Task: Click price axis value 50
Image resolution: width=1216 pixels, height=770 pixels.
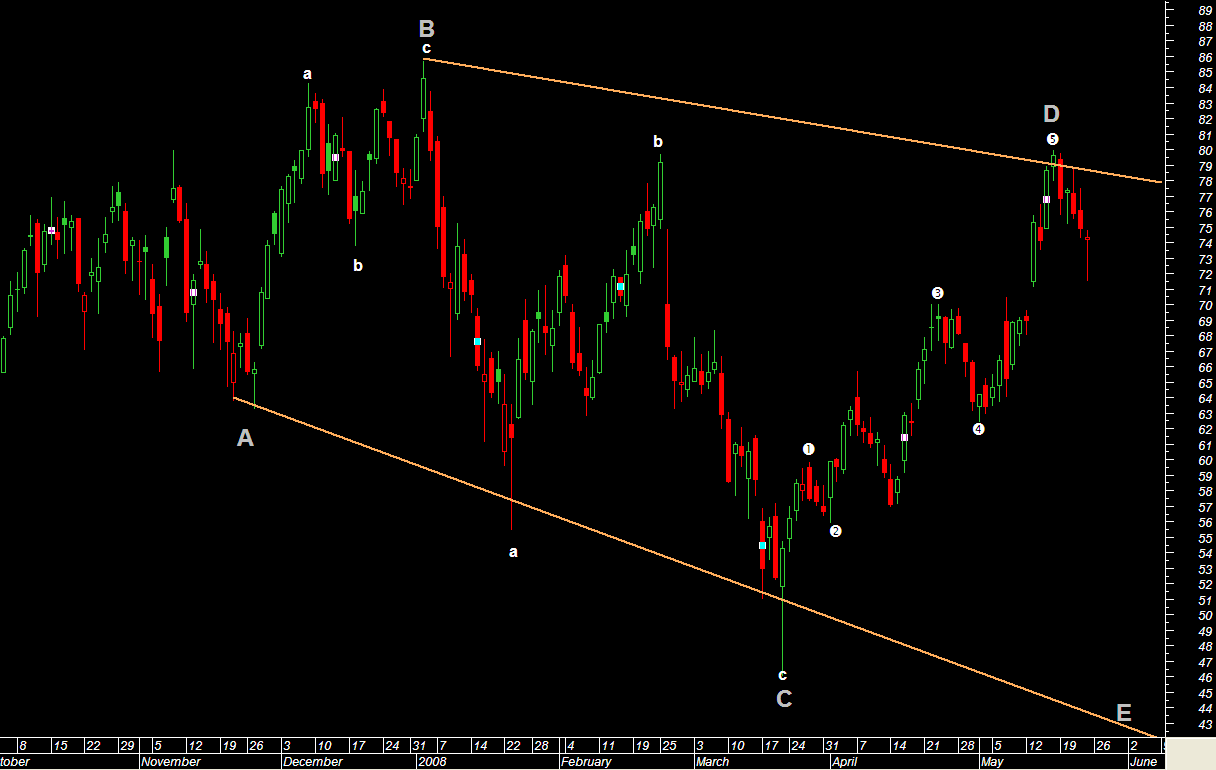Action: pyautogui.click(x=1205, y=615)
